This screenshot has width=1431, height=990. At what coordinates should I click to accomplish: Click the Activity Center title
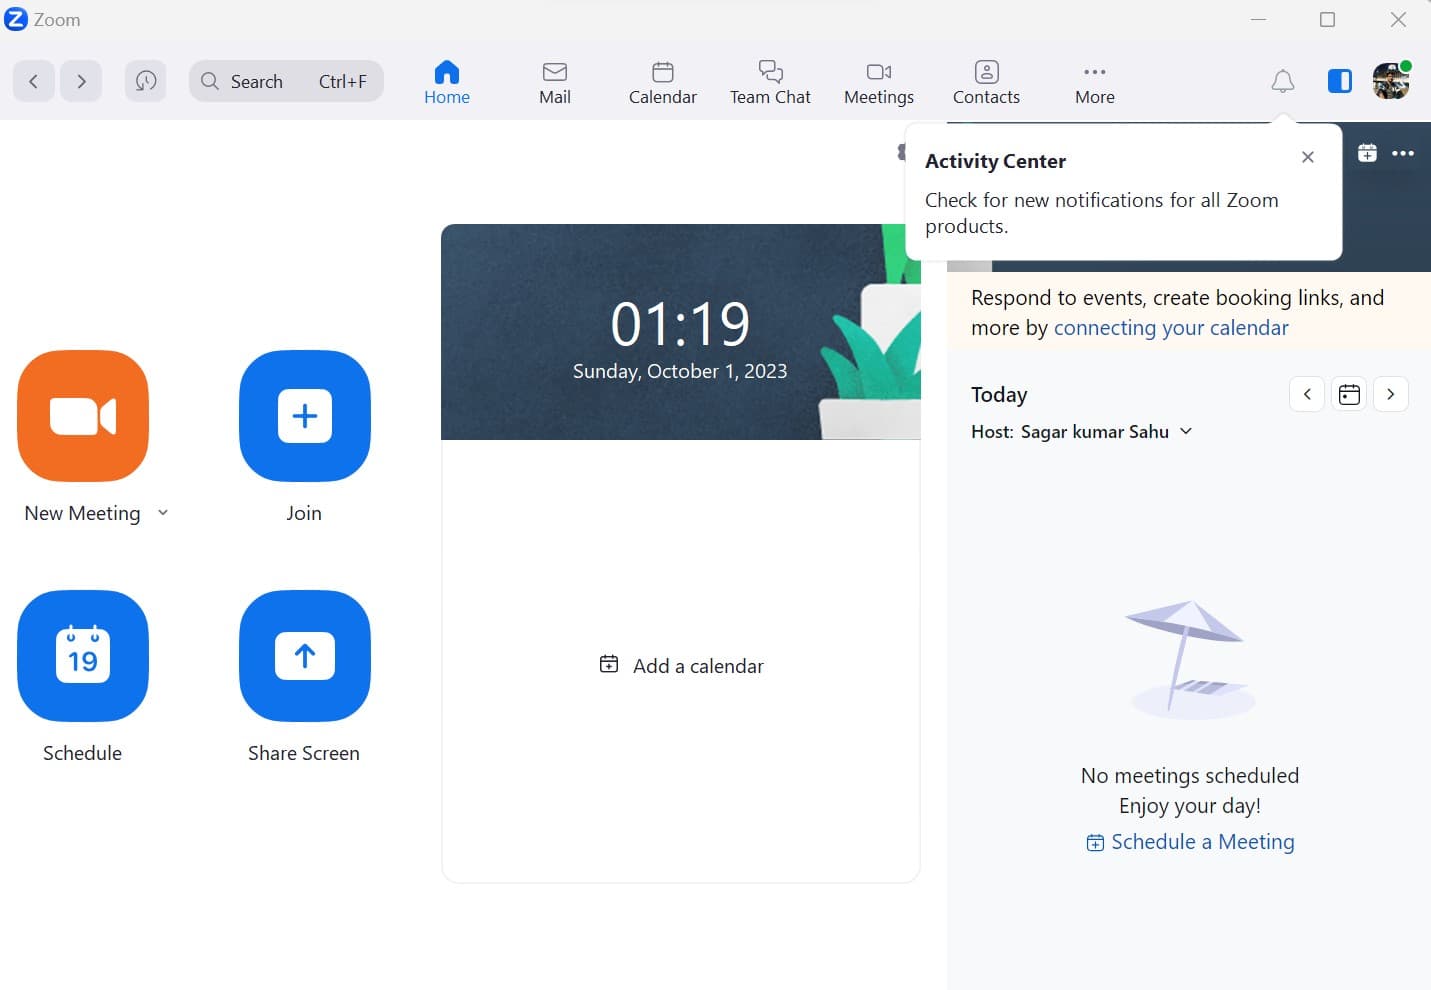tap(995, 161)
